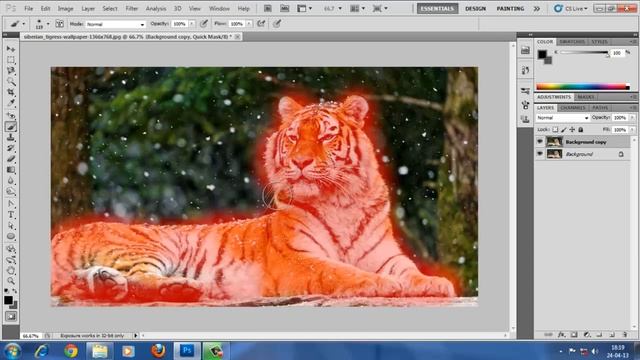Toggle lock all
Image resolution: width=640 pixels, height=360 pixels.
pos(580,129)
